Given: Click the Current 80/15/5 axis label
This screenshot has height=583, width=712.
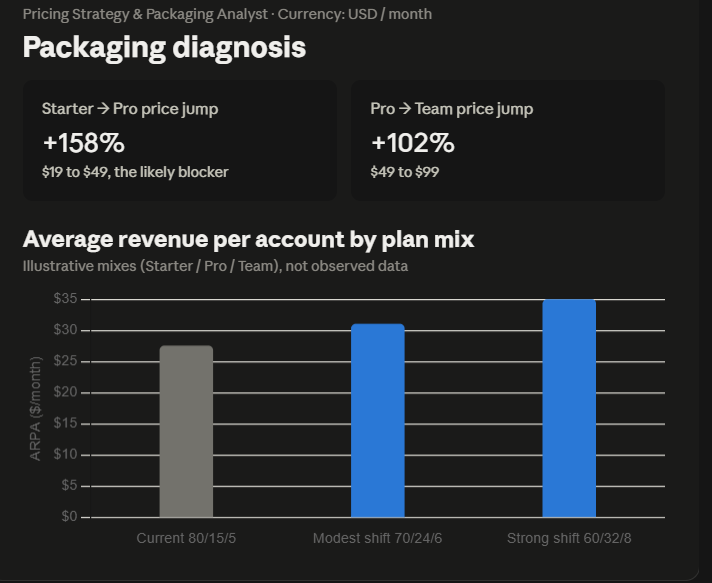Looking at the screenshot, I should point(186,539).
